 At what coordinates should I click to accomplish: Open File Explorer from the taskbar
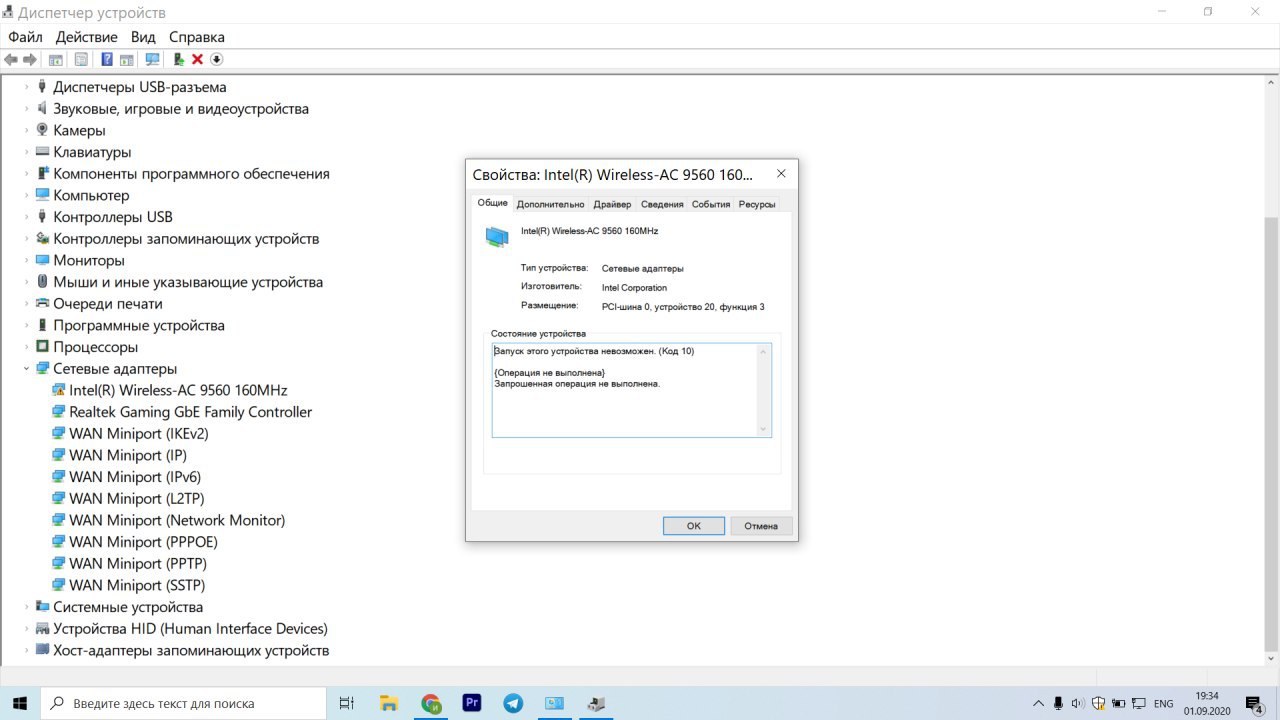click(389, 703)
